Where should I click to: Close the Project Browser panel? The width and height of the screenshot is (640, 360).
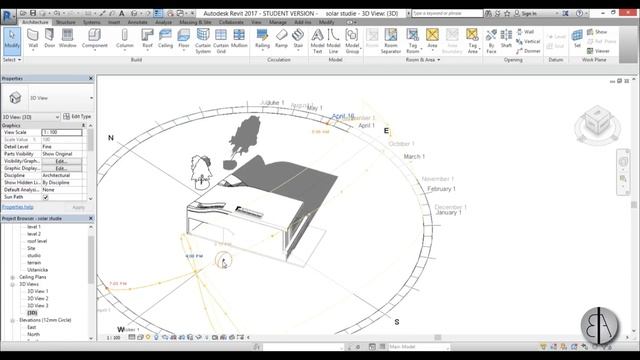91,218
